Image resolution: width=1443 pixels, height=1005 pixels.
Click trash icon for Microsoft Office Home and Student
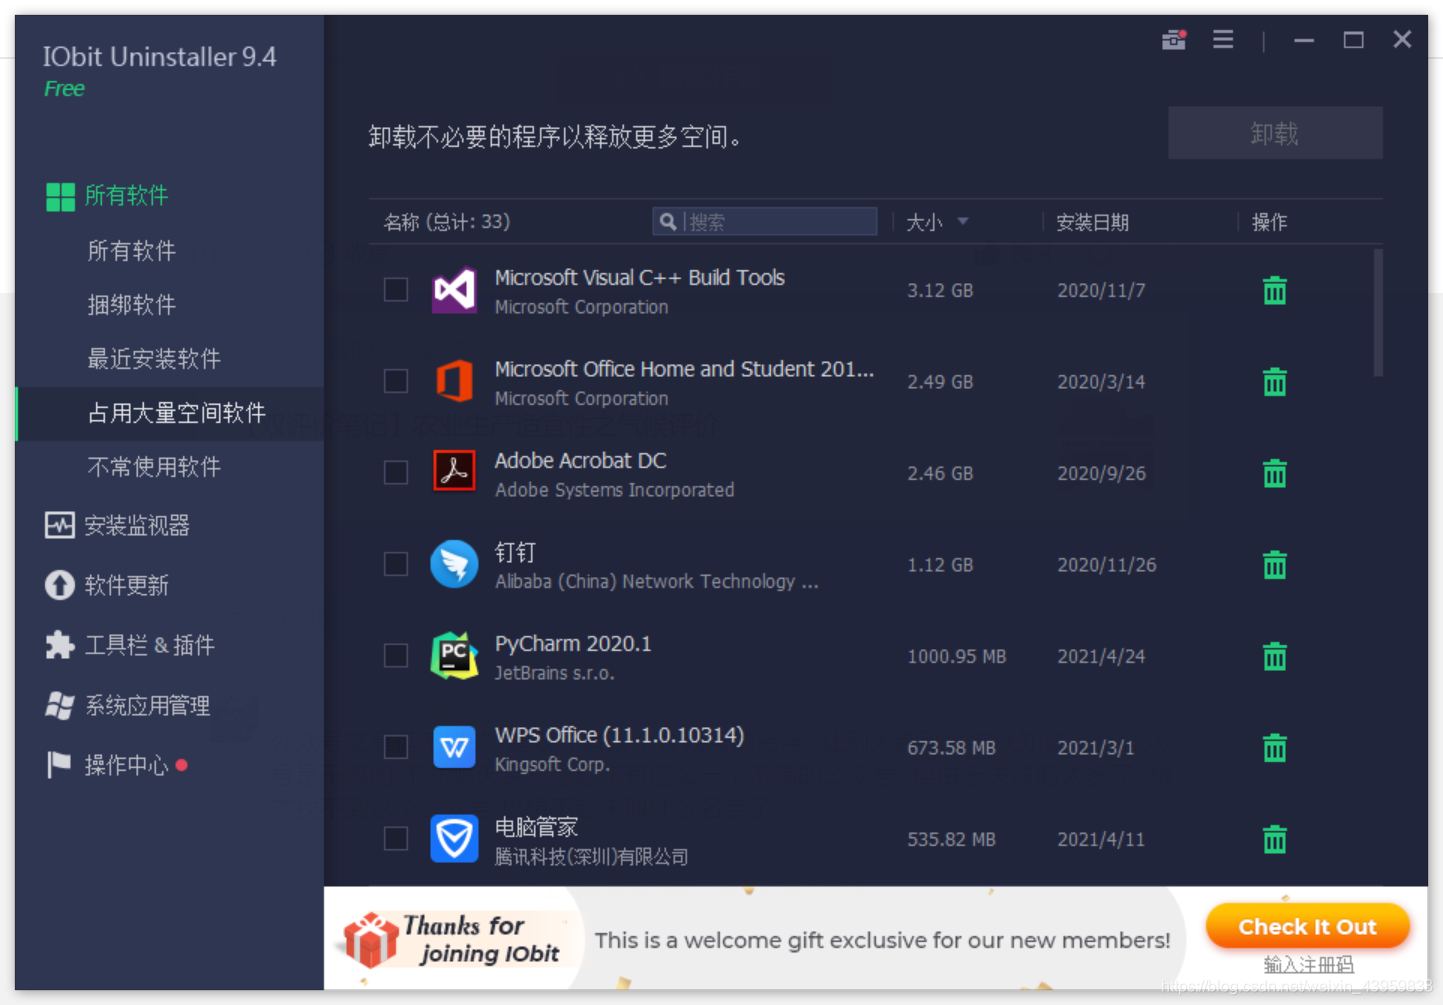(x=1274, y=382)
